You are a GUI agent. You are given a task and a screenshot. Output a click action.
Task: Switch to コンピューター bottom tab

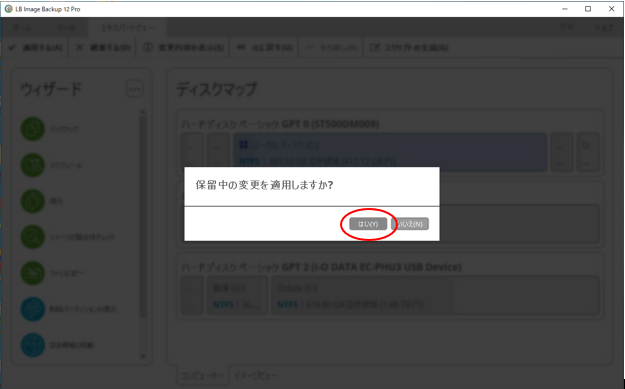202,375
